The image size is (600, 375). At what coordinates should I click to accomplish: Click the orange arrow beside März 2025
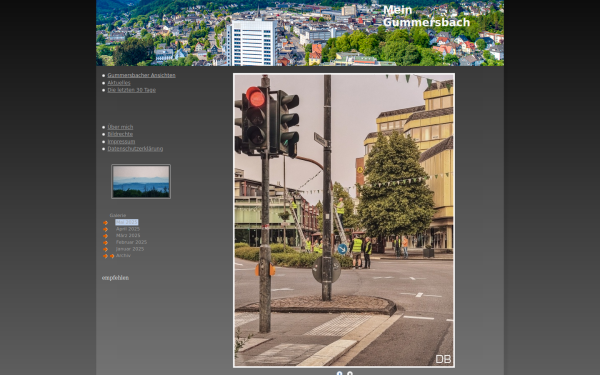pos(105,236)
